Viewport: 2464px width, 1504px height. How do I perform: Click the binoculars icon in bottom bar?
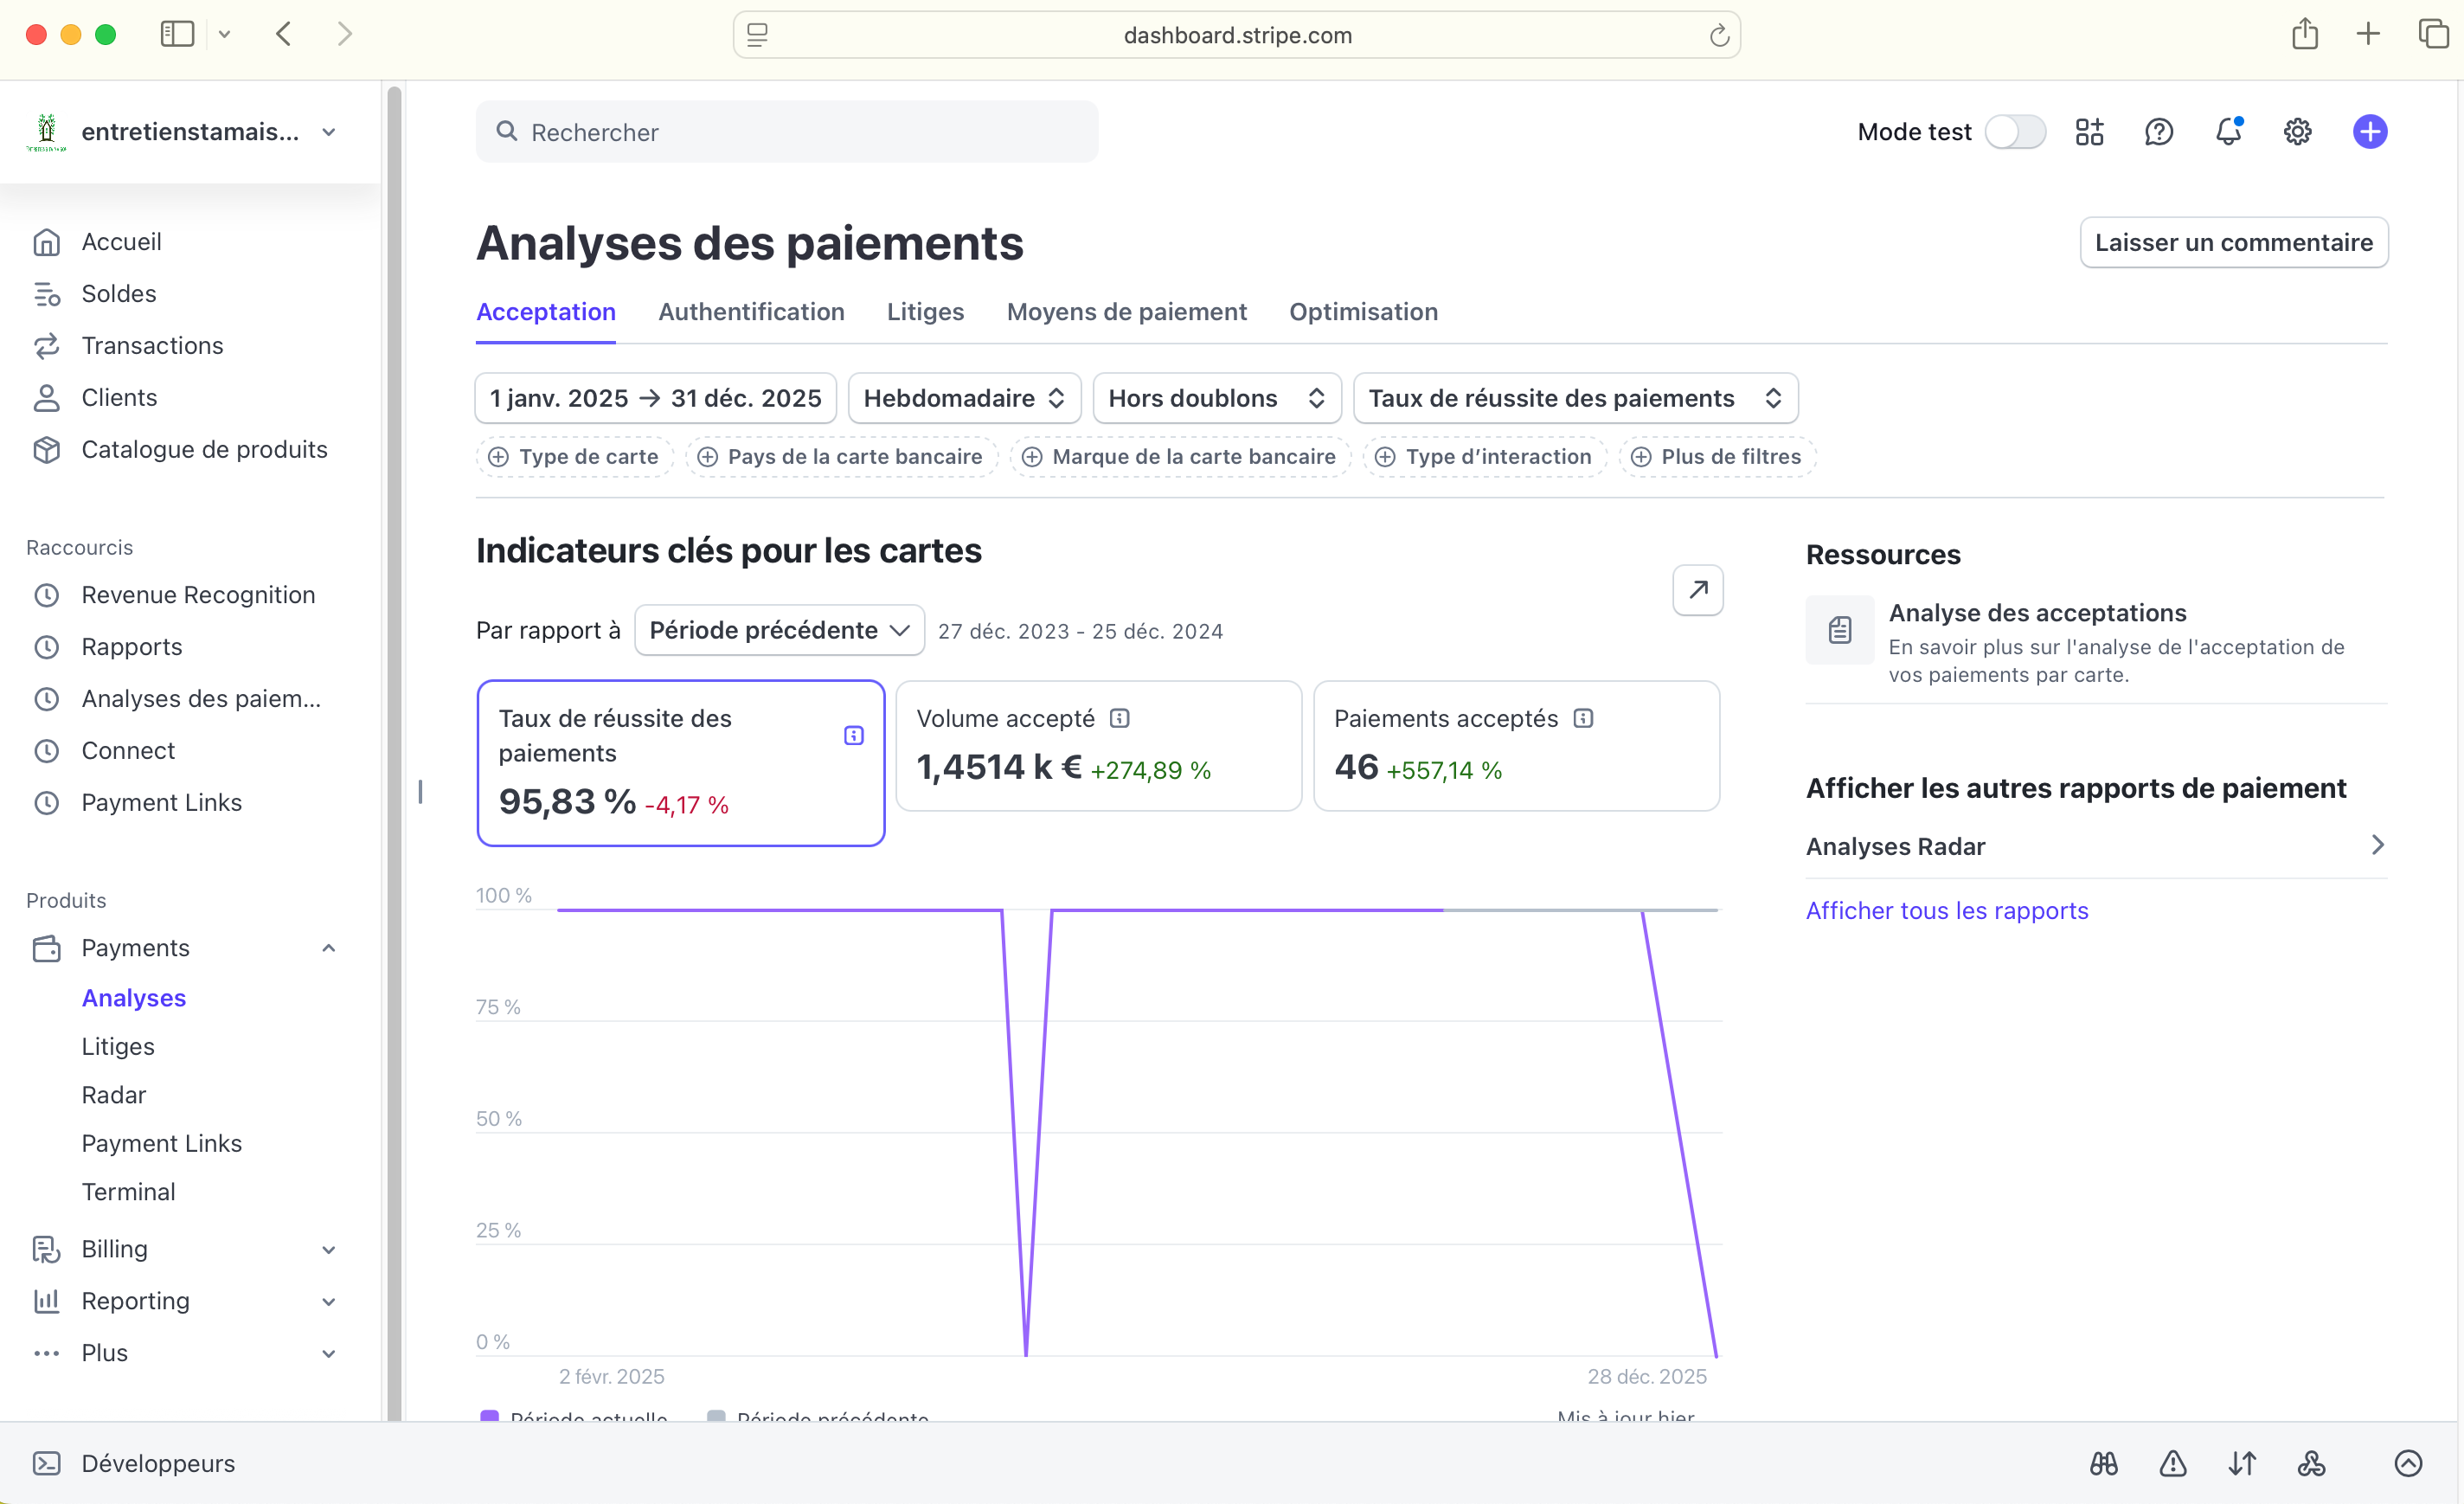[x=2103, y=1463]
